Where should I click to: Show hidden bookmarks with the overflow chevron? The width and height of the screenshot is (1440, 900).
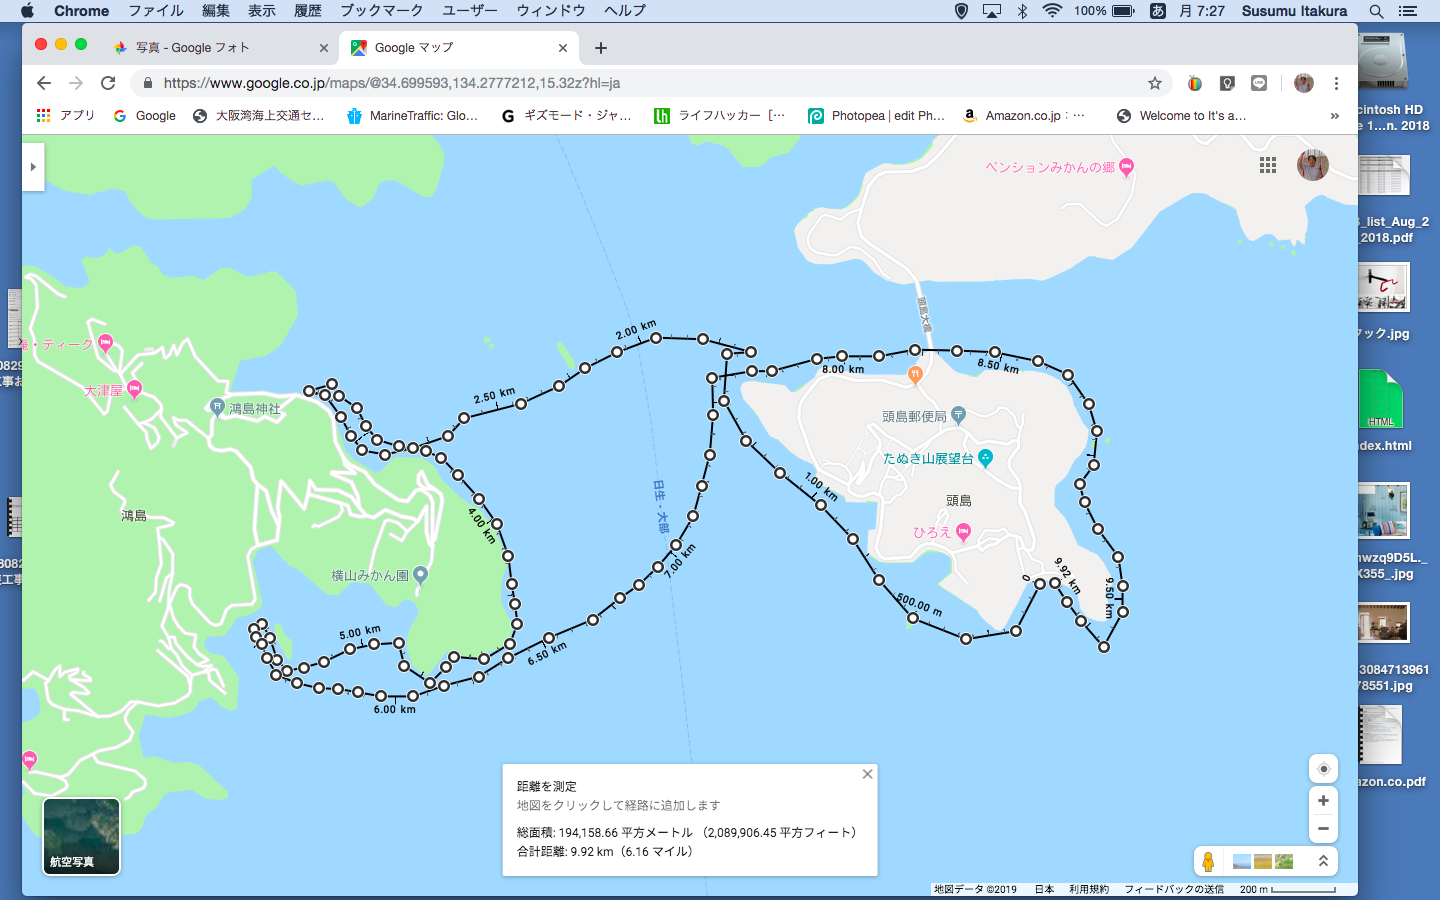pos(1334,116)
